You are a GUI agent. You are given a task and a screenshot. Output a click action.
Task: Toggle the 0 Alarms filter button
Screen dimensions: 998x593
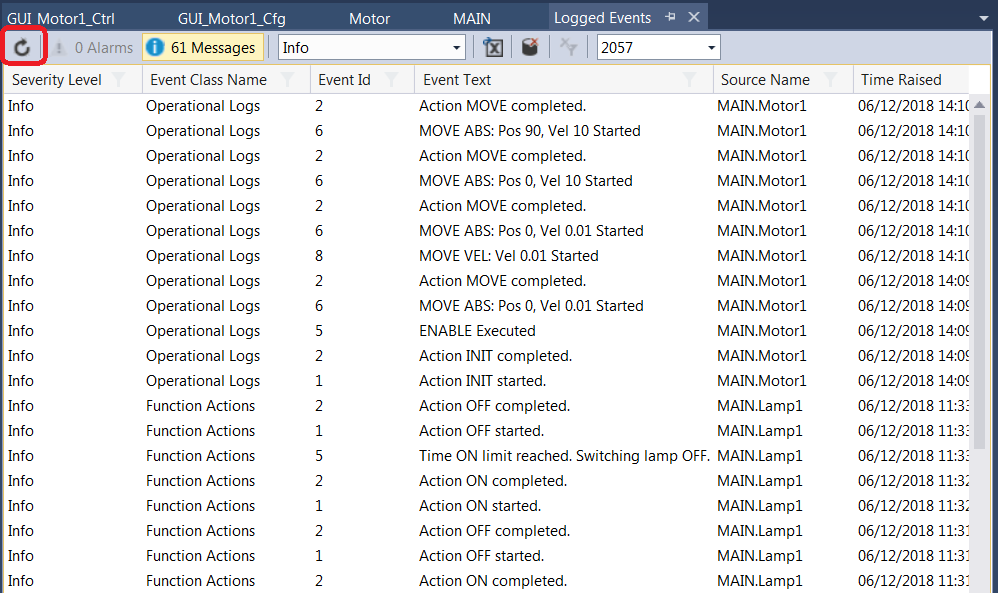tap(93, 47)
